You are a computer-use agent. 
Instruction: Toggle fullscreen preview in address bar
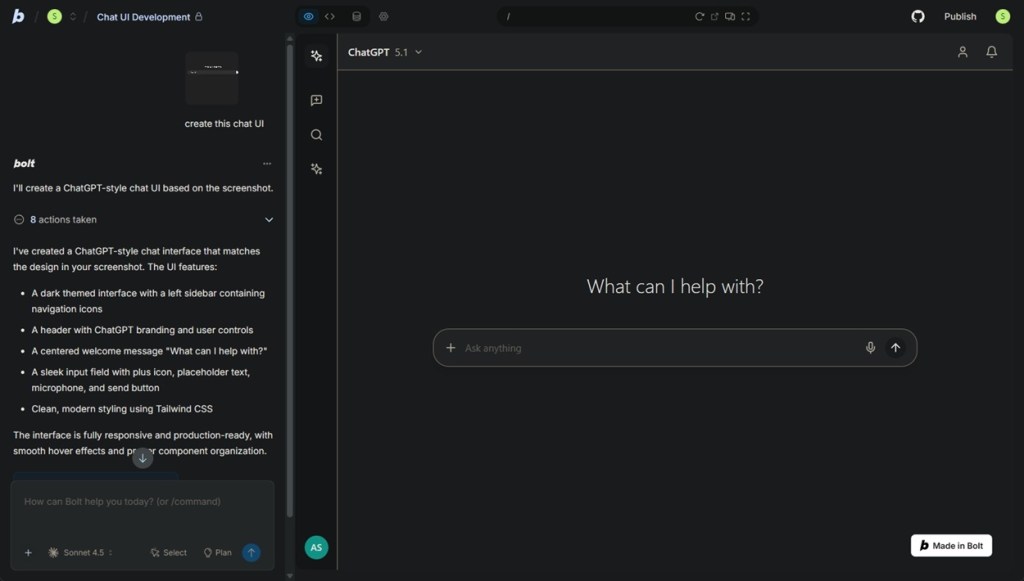(x=746, y=16)
